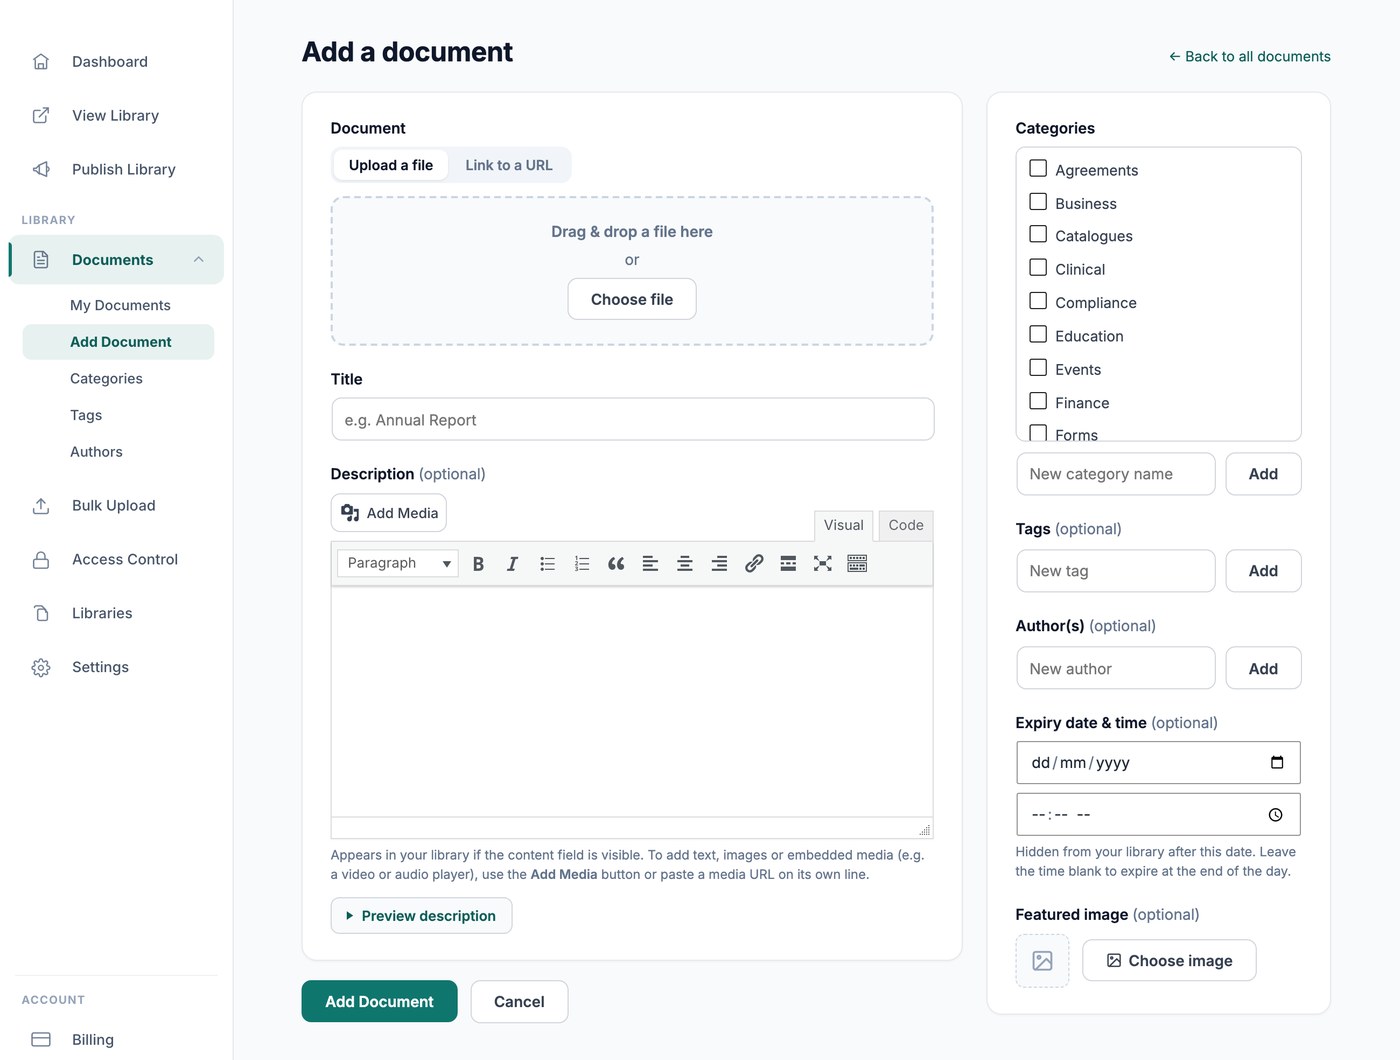Open the expiry date calendar picker icon

coord(1277,763)
